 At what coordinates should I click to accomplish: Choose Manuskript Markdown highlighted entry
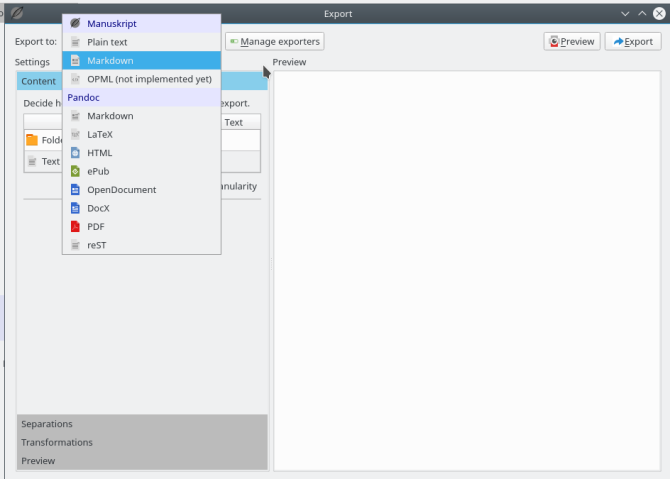pyautogui.click(x=141, y=60)
